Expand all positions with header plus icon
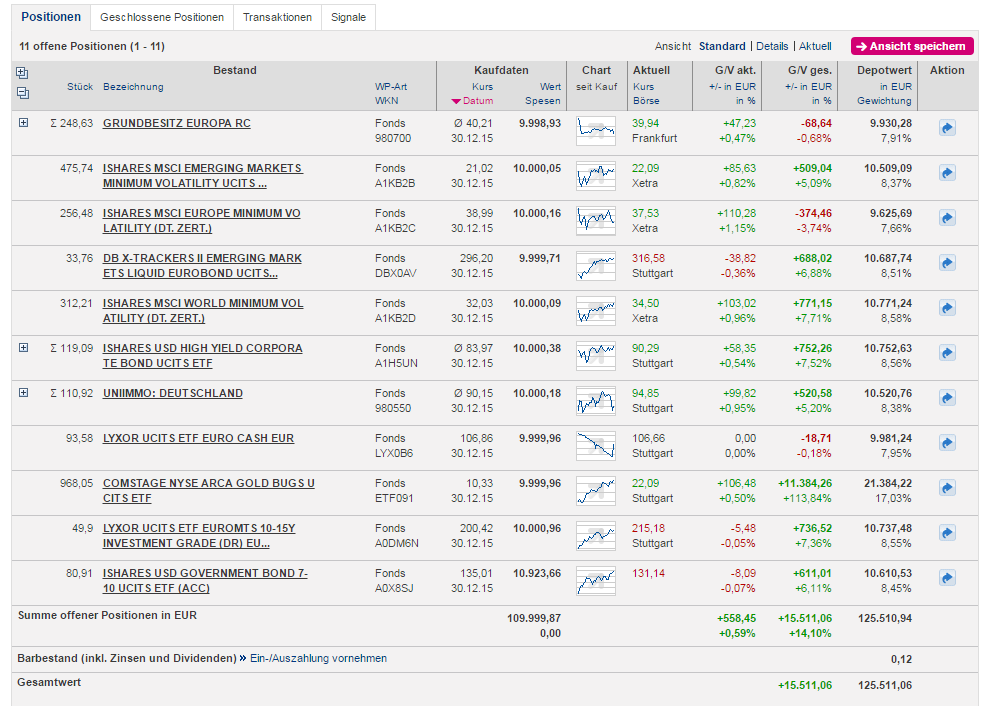The width and height of the screenshot is (988, 706). coord(23,73)
